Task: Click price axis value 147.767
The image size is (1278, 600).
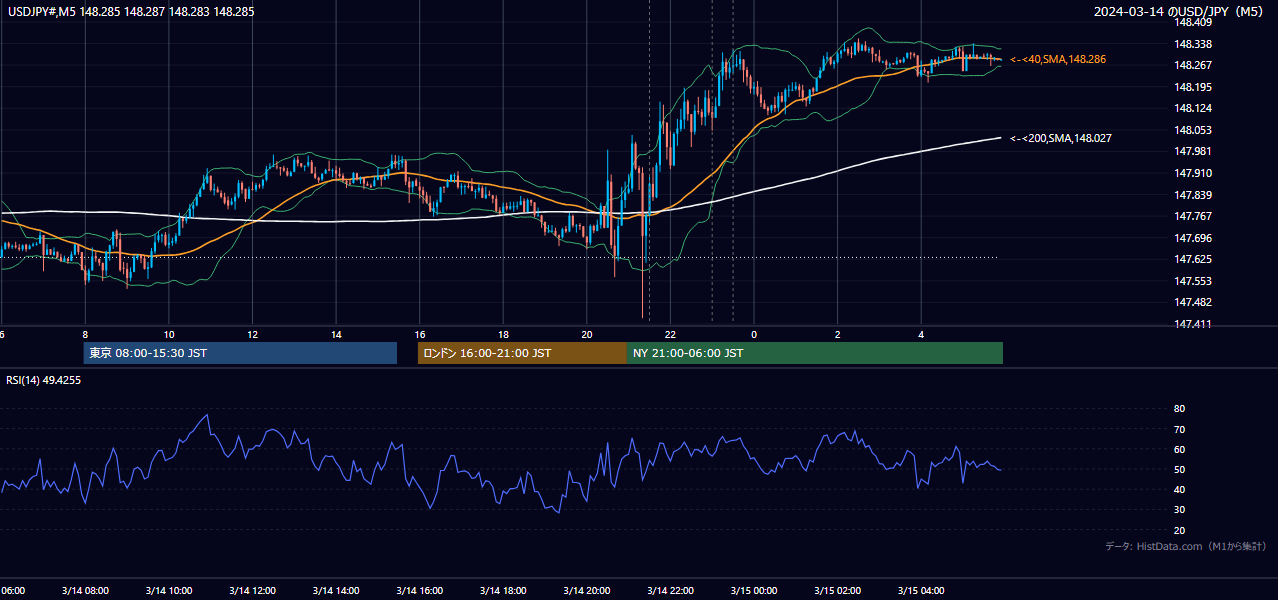Action: [1192, 216]
